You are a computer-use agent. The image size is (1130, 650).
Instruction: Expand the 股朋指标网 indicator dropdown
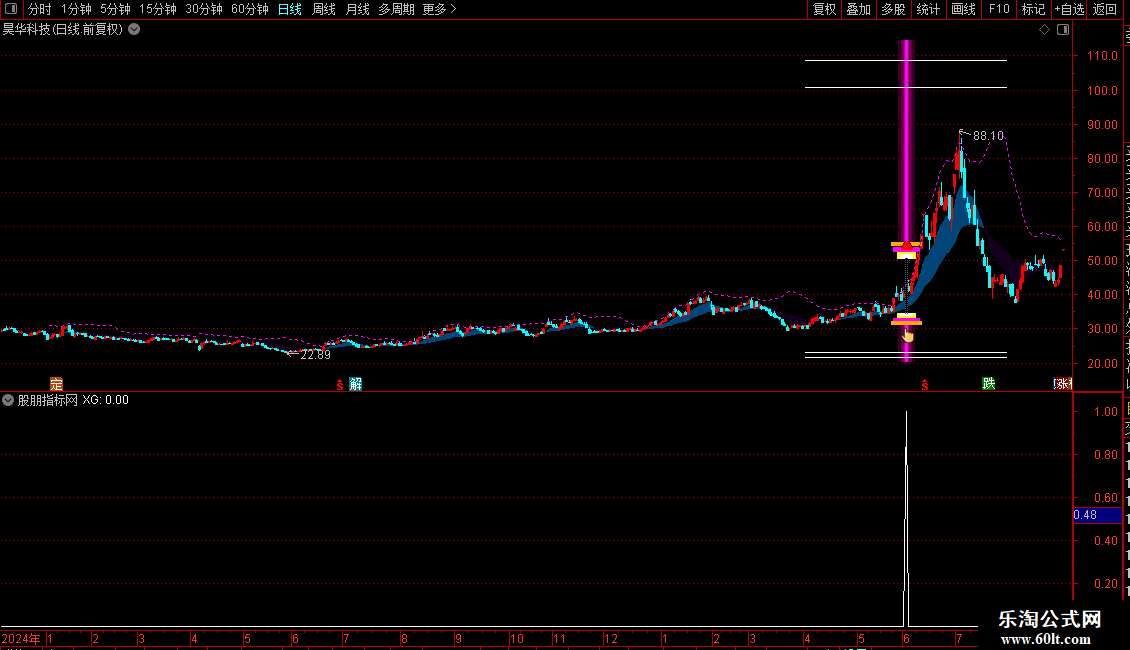point(8,400)
